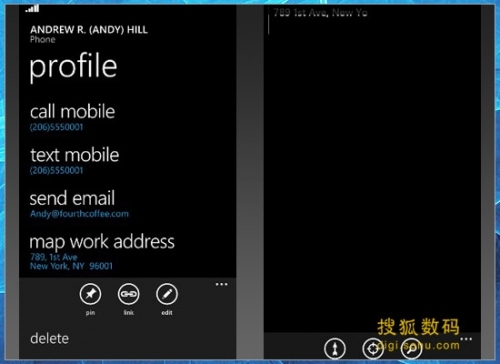Image resolution: width=500 pixels, height=364 pixels.
Task: Open map work address
Action: coord(102,242)
